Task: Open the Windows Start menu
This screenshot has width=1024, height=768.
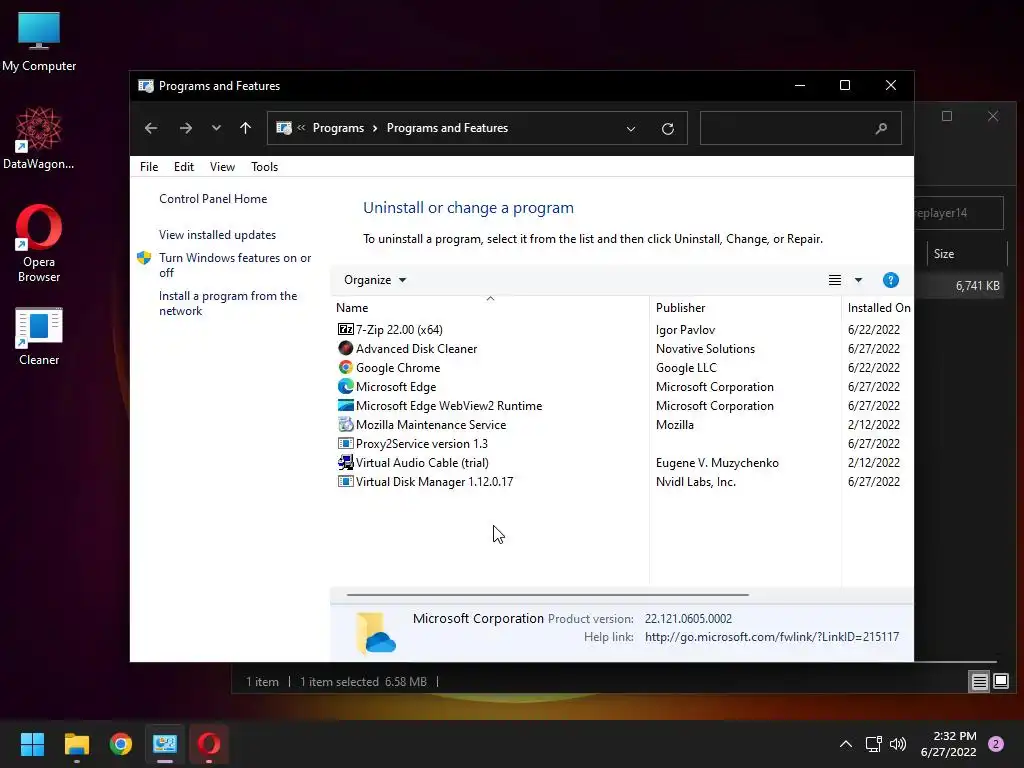Action: pos(32,744)
